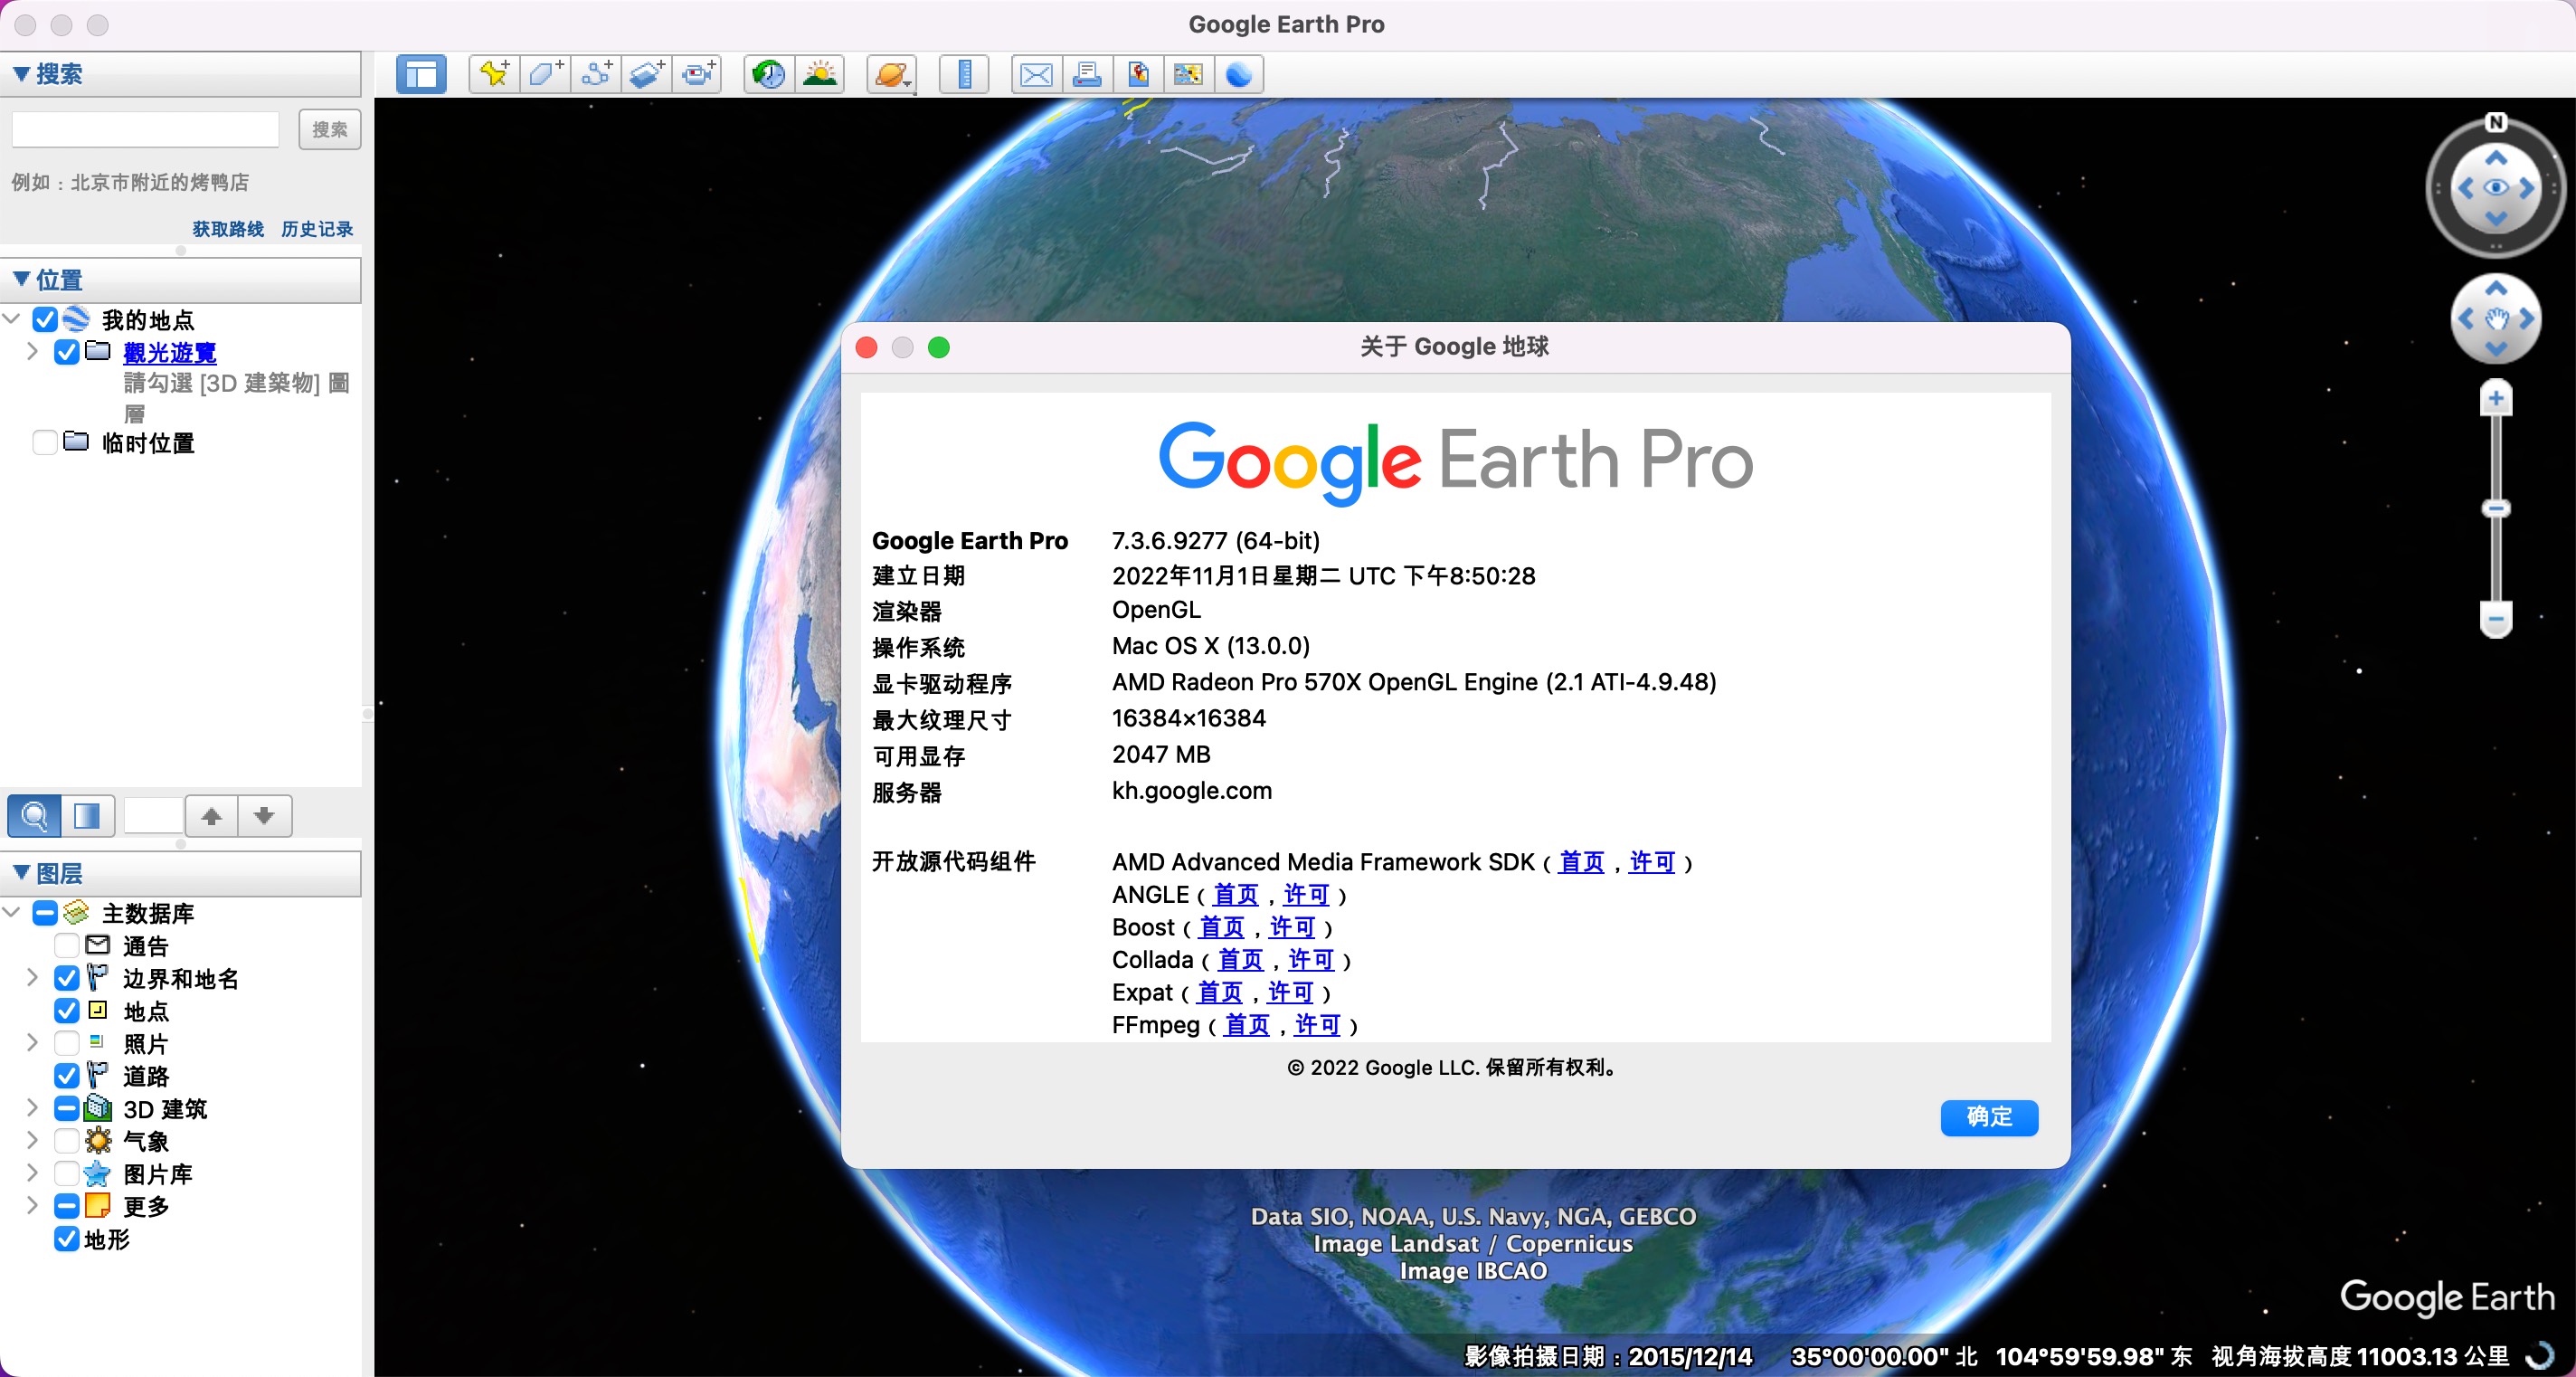Expand the 3D 建筑 layer tree item
2576x1377 pixels.
click(30, 1108)
